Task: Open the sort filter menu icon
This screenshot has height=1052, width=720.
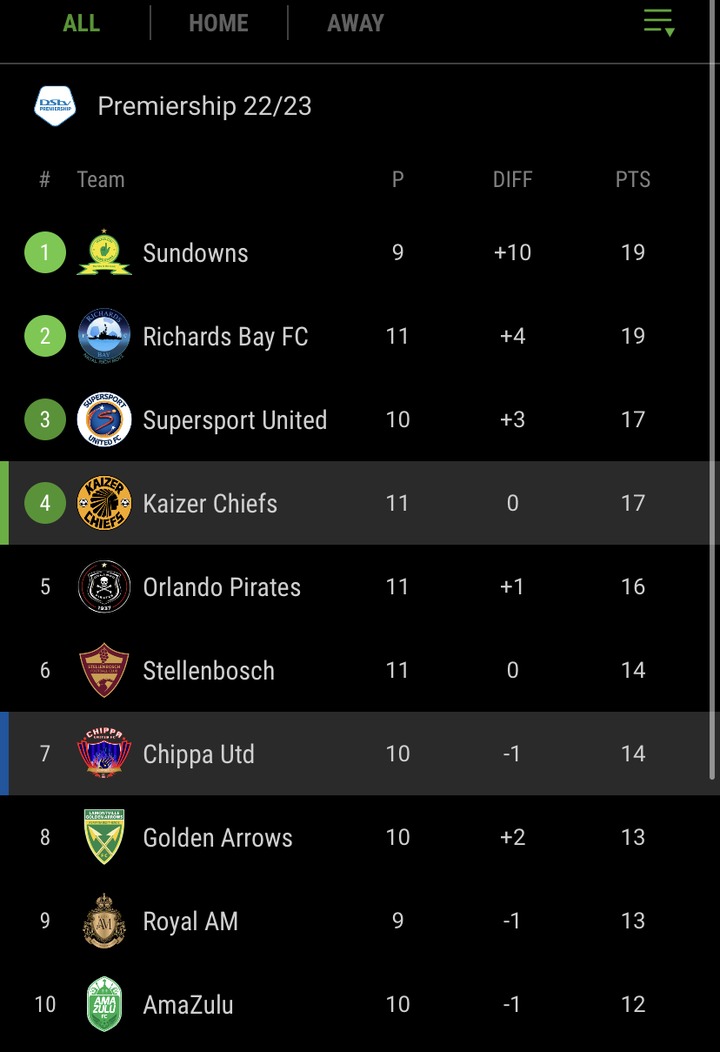Action: tap(658, 22)
